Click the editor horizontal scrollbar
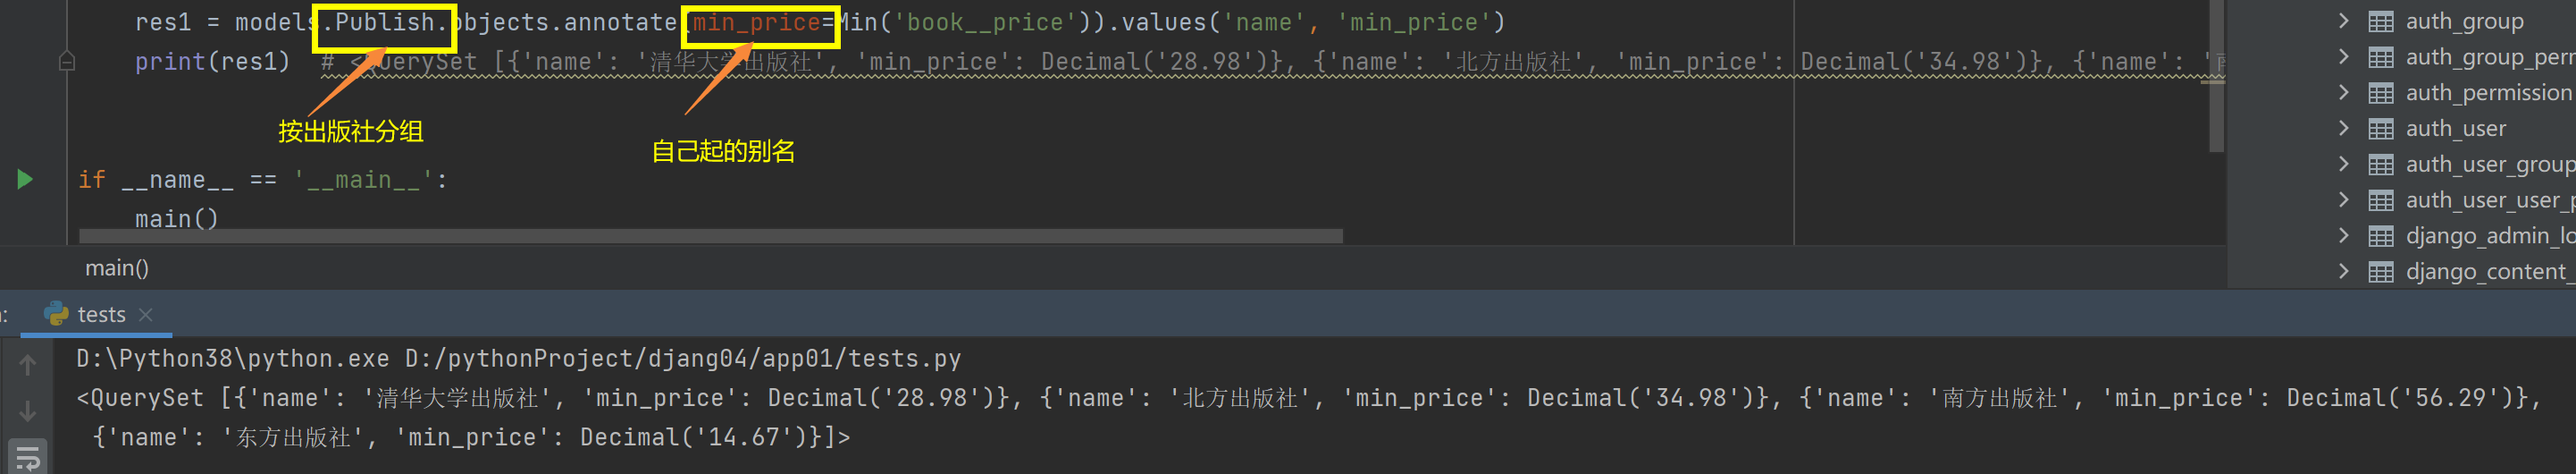The height and width of the screenshot is (474, 2576). 711,236
